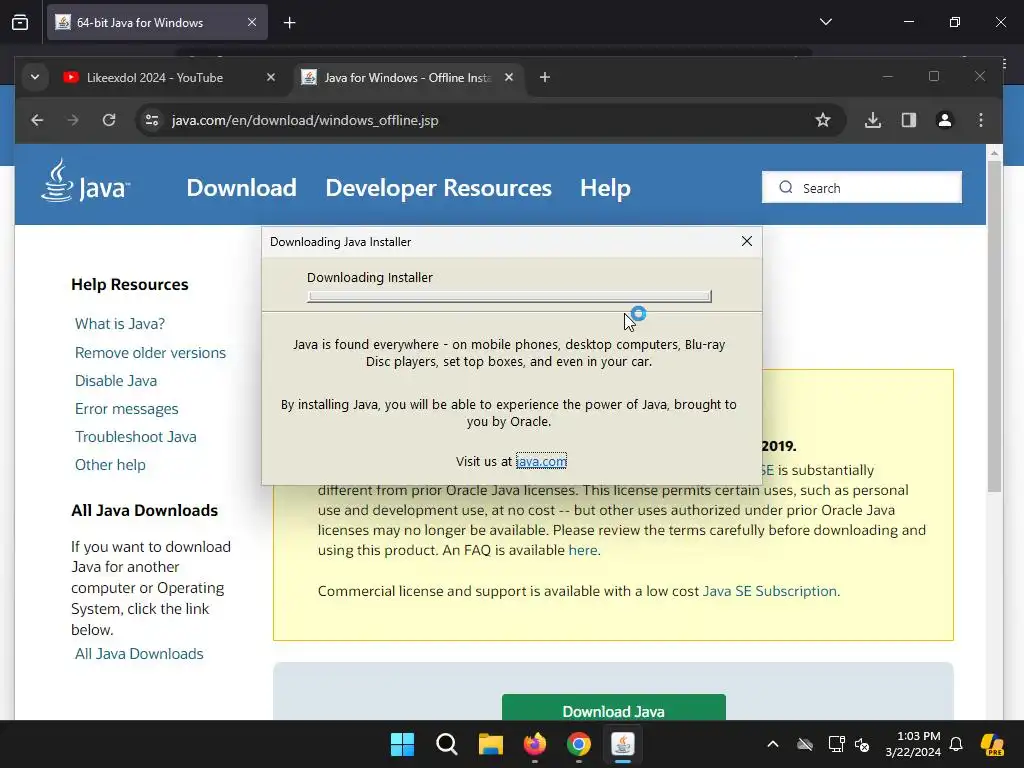Open the Disable Java link

[116, 381]
